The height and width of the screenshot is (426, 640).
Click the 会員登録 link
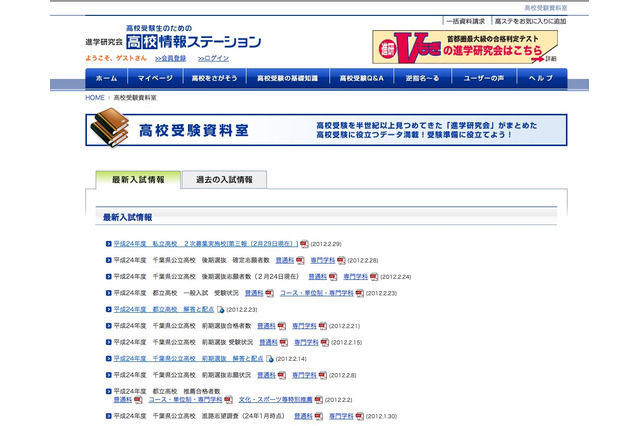point(173,59)
